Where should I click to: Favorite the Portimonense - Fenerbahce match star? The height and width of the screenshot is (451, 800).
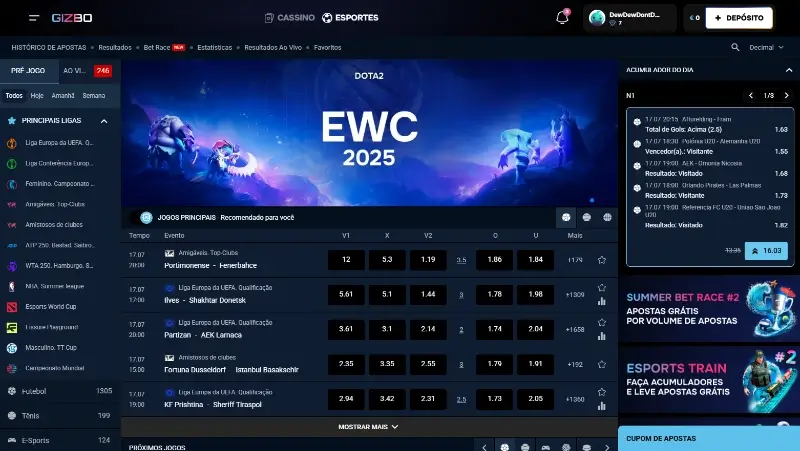tap(602, 260)
